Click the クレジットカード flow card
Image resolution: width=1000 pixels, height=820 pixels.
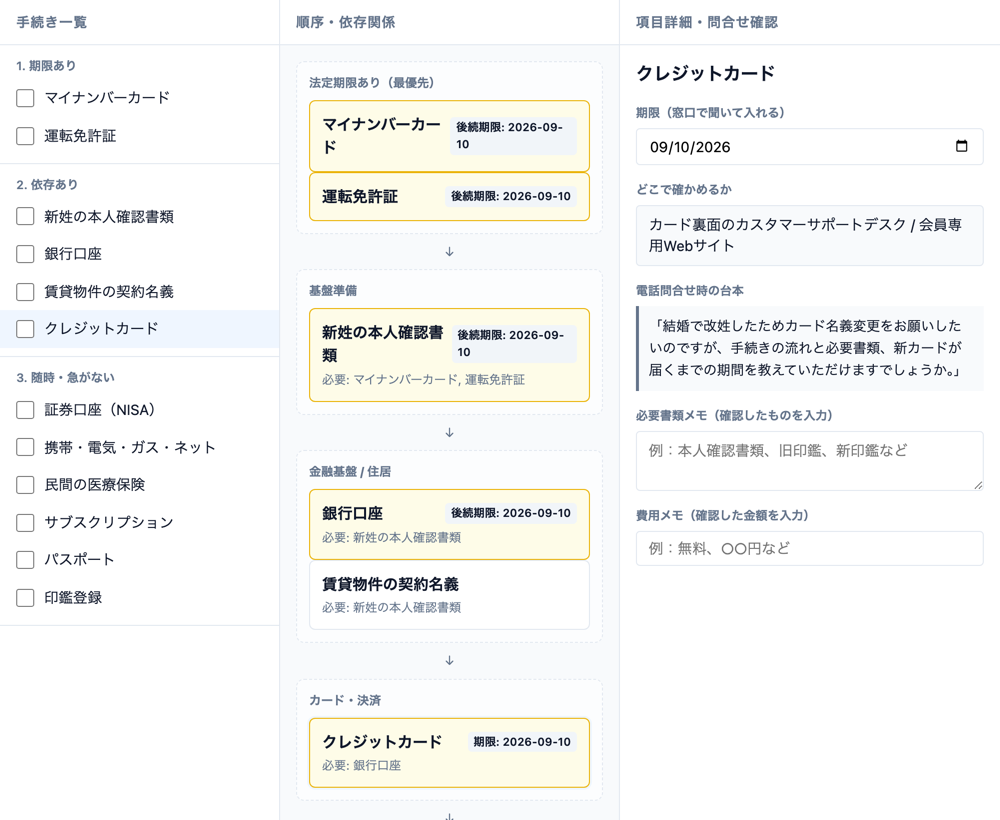click(x=449, y=752)
